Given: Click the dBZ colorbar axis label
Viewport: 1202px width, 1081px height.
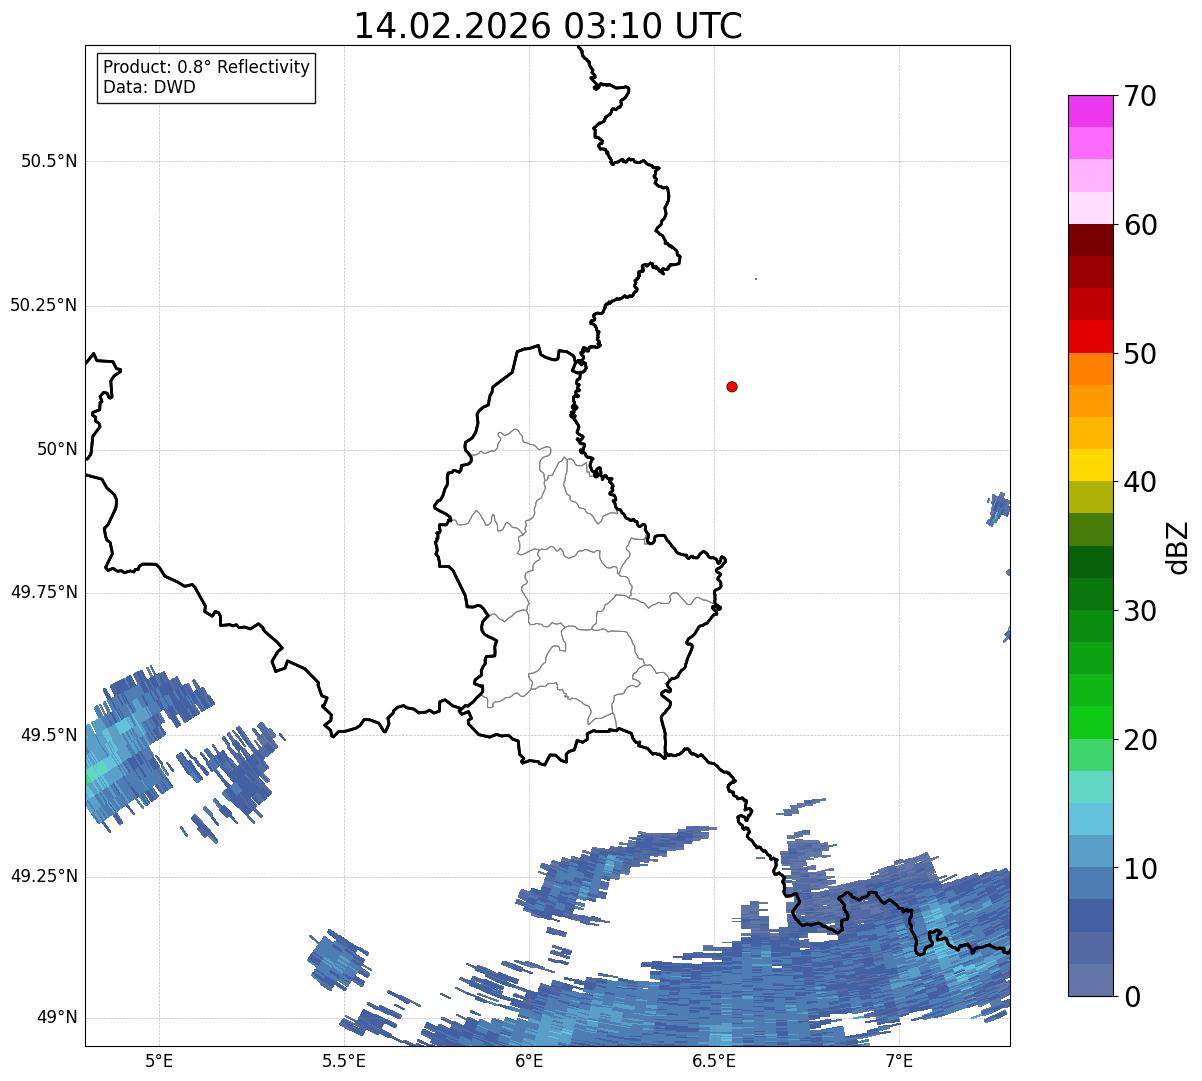Looking at the screenshot, I should 1178,547.
